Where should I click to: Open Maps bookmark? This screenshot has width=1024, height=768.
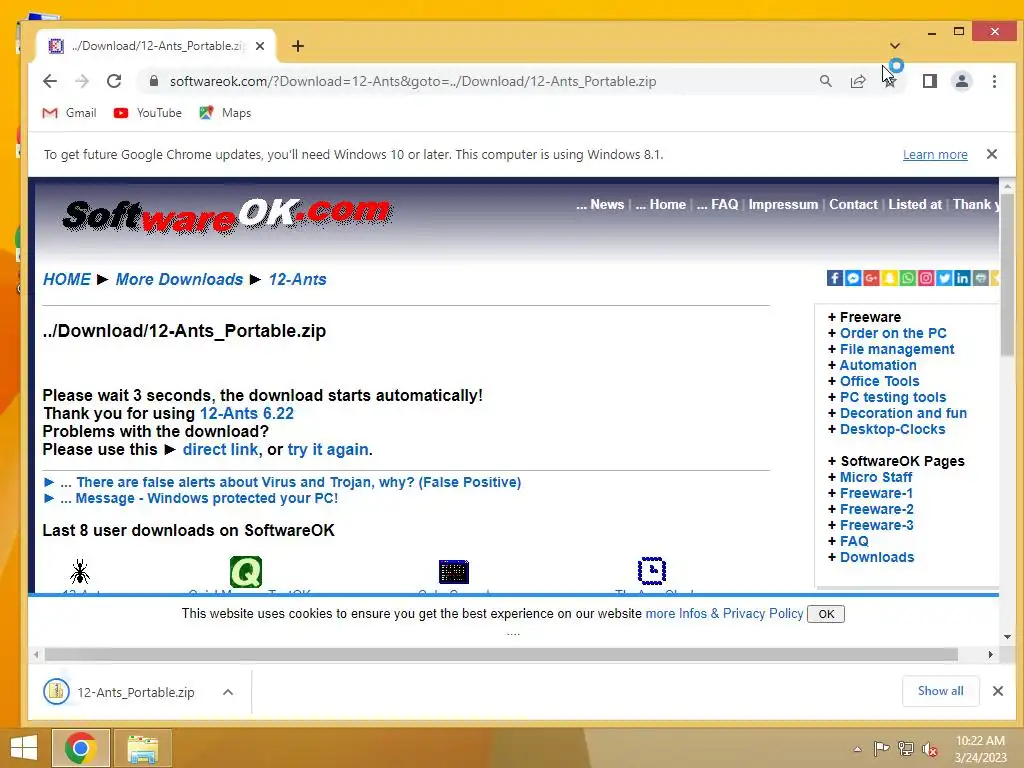click(x=225, y=113)
